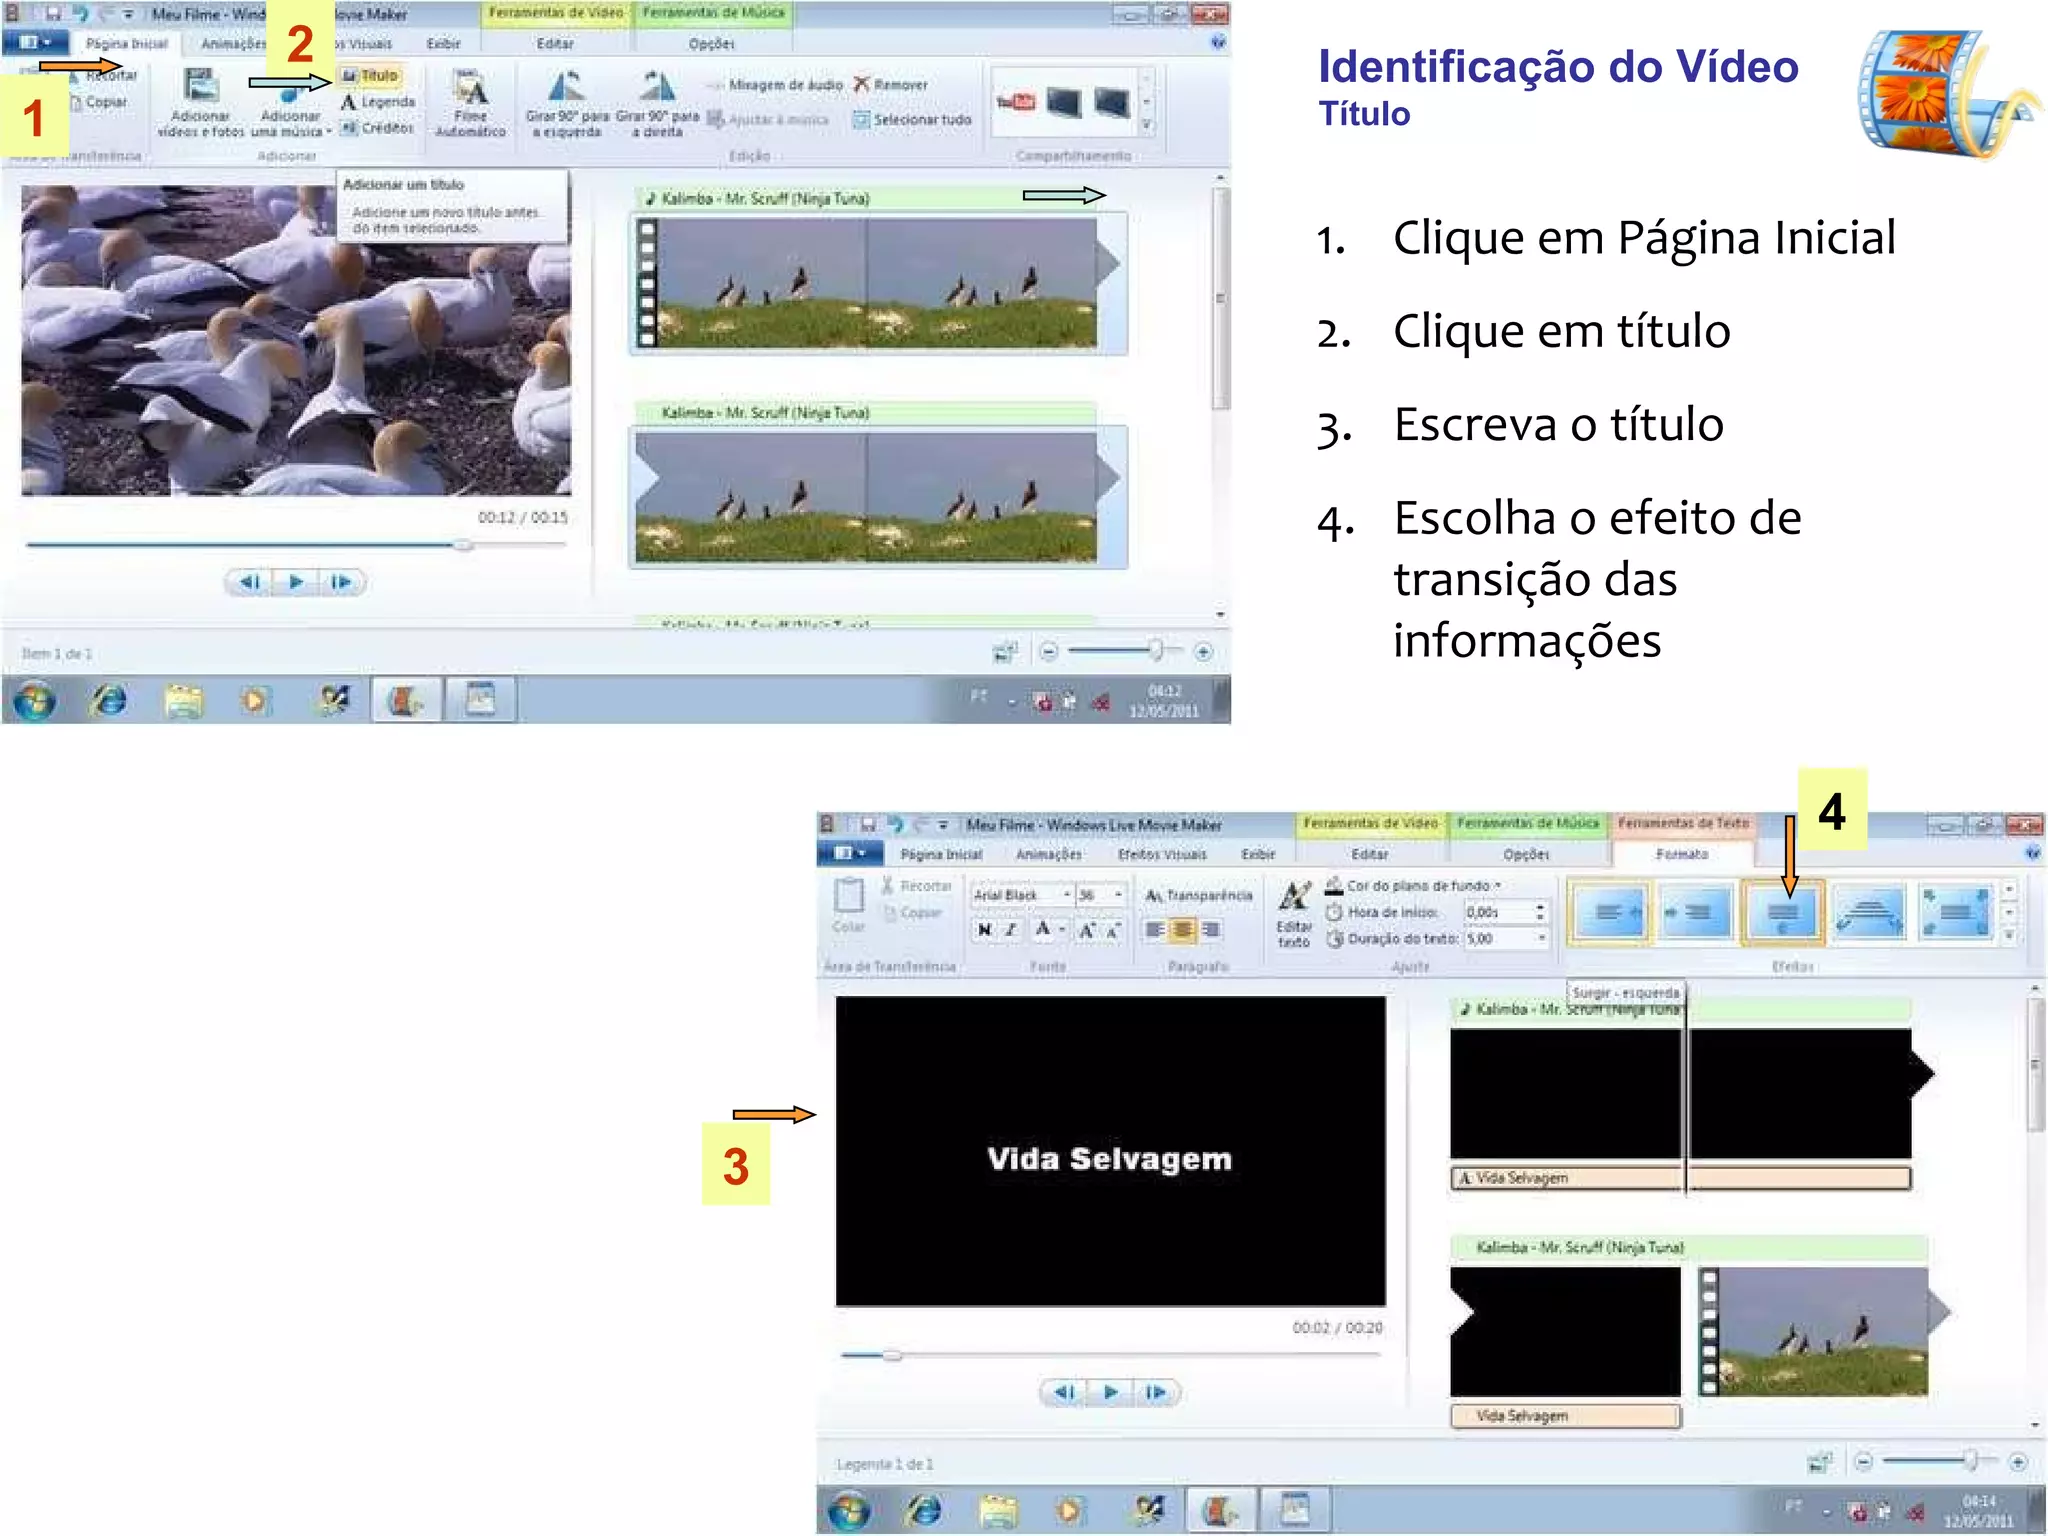Click the Título button in the Adicionar group
Viewport: 2048px width, 1536px height.
(369, 76)
